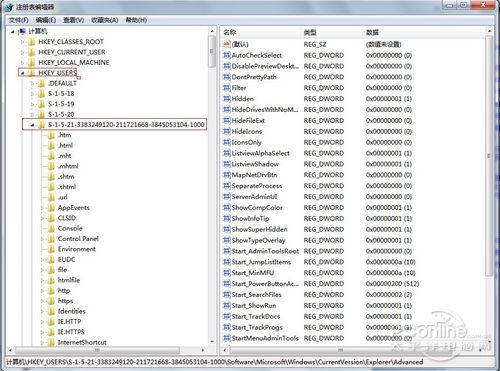500x371 pixels.
Task: Select the InternetShortcut key
Action: pos(82,342)
